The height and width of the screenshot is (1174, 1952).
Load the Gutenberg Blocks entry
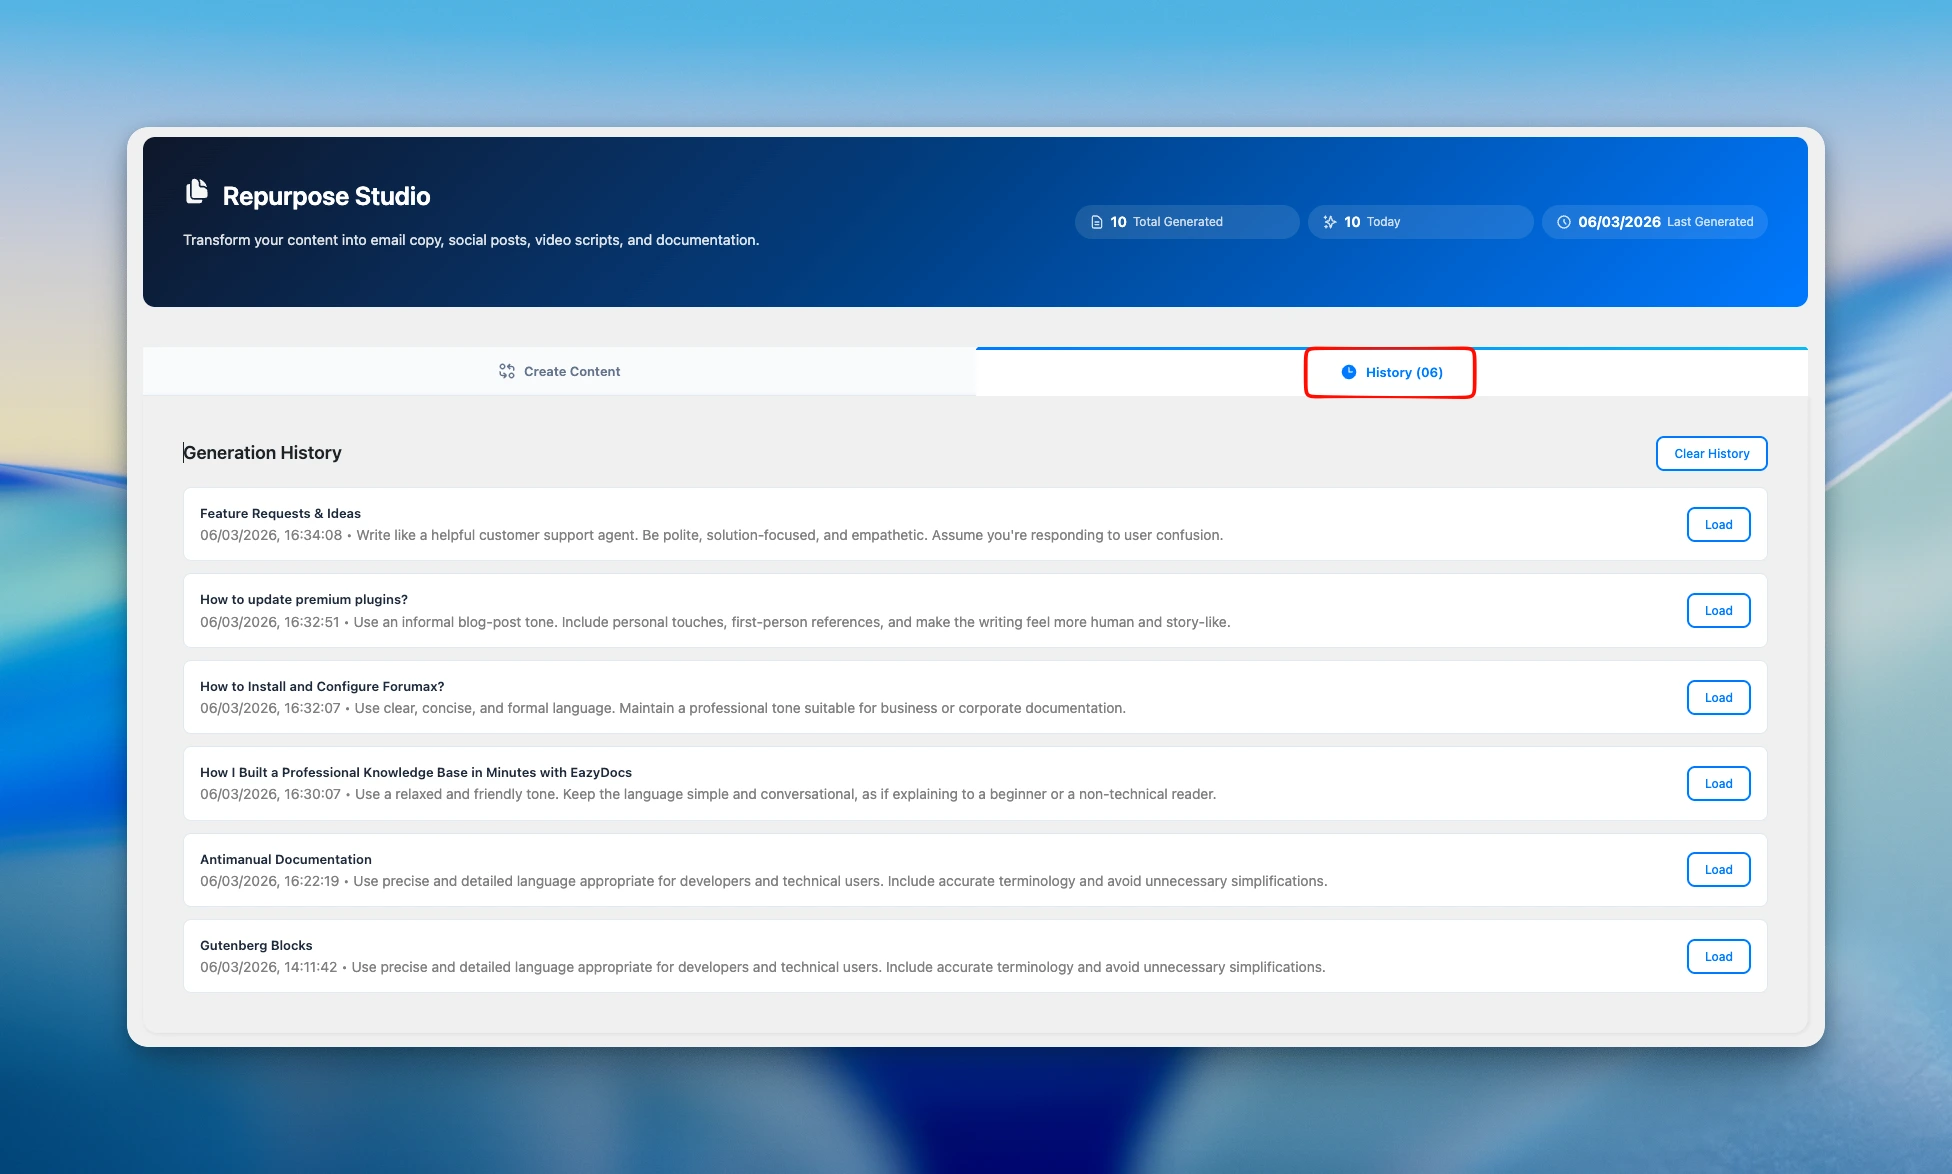click(1718, 957)
